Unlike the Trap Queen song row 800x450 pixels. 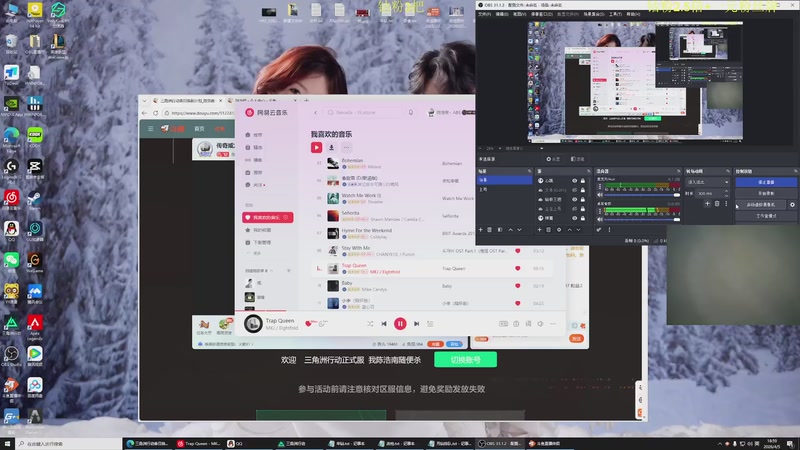[x=517, y=268]
